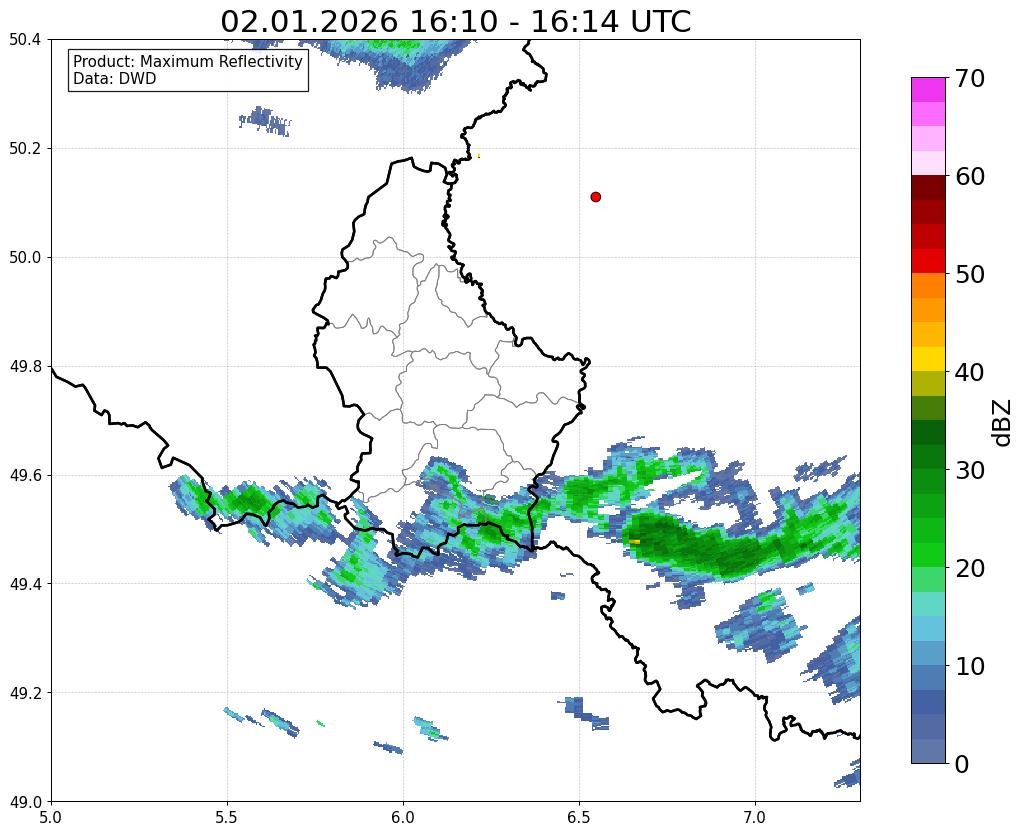Viewport: 1023px width, 834px height.
Task: Click the red station marker dot
Action: click(x=596, y=197)
